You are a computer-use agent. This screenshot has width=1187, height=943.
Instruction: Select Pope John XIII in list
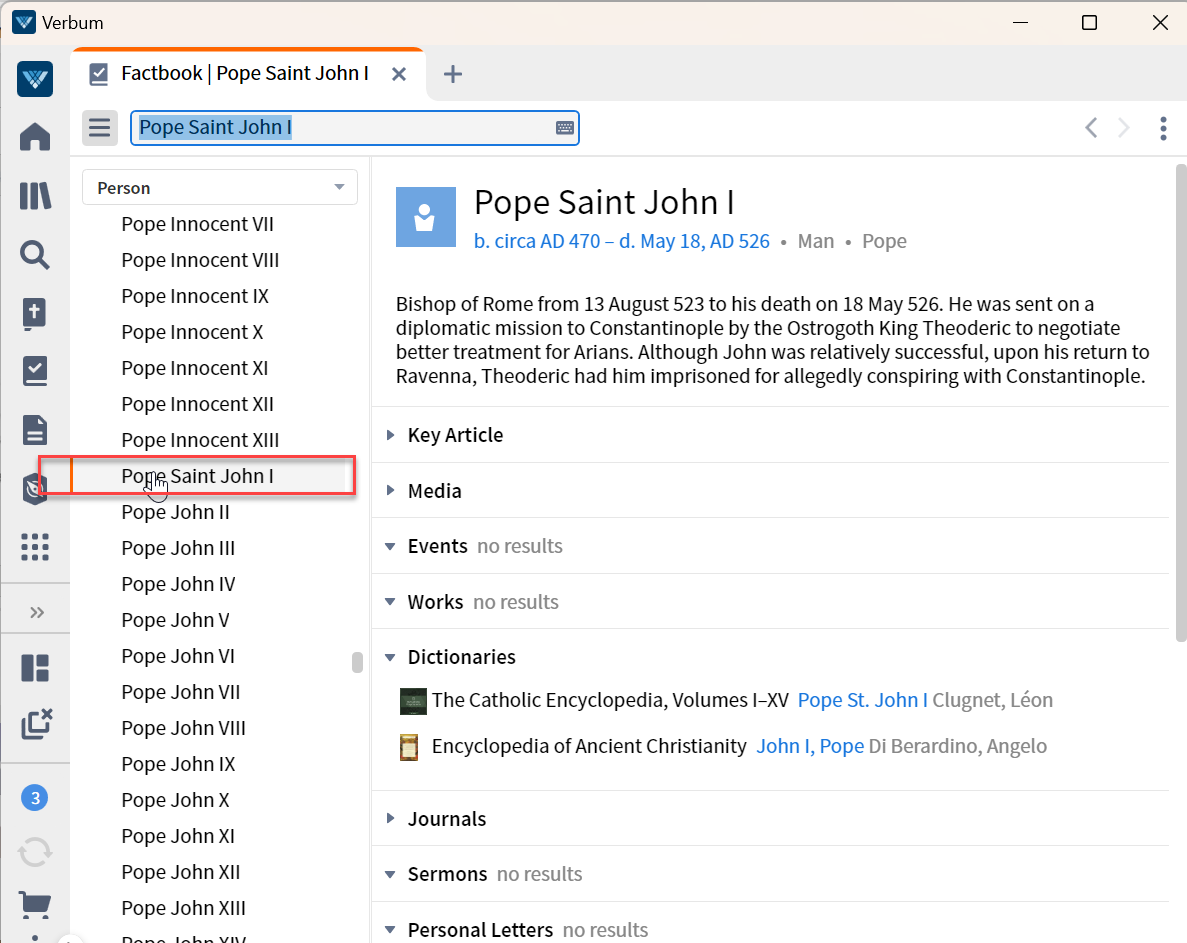click(183, 908)
